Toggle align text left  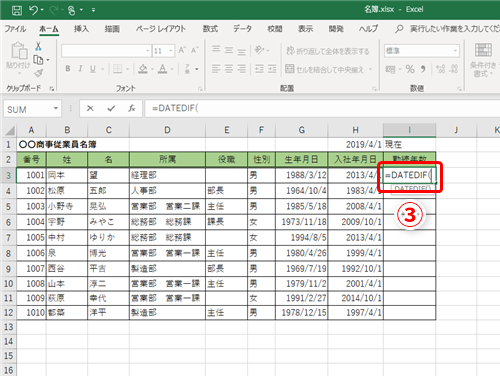(216, 69)
